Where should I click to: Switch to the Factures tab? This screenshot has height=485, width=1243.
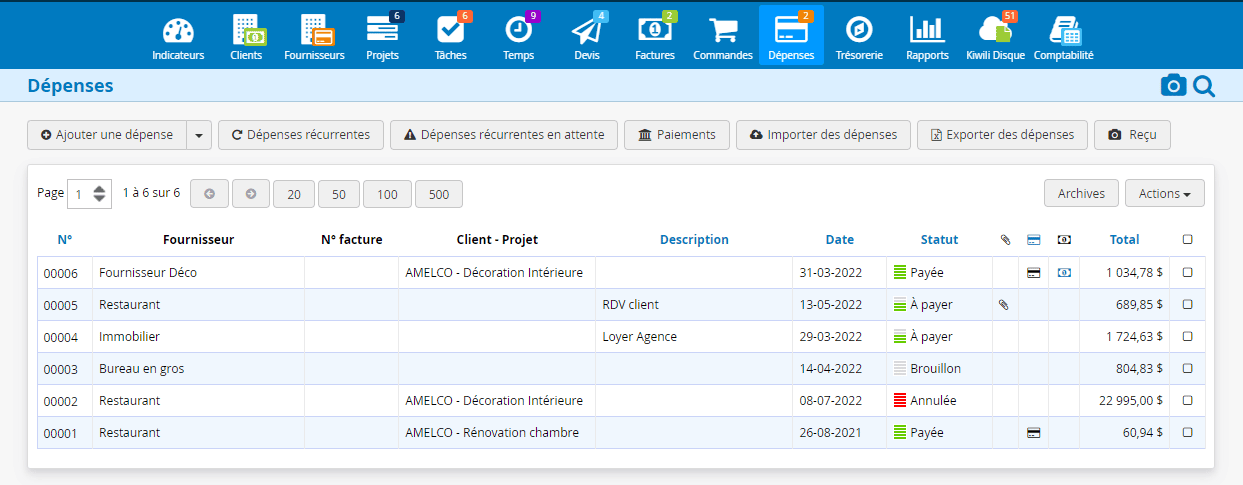[655, 37]
